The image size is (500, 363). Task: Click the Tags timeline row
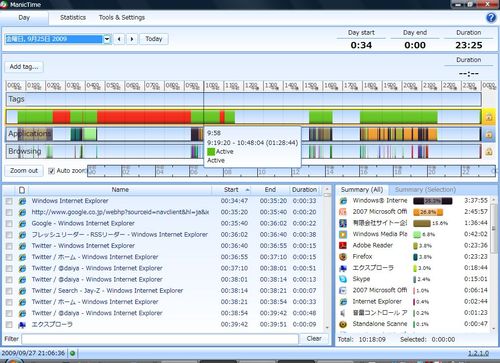[244, 99]
